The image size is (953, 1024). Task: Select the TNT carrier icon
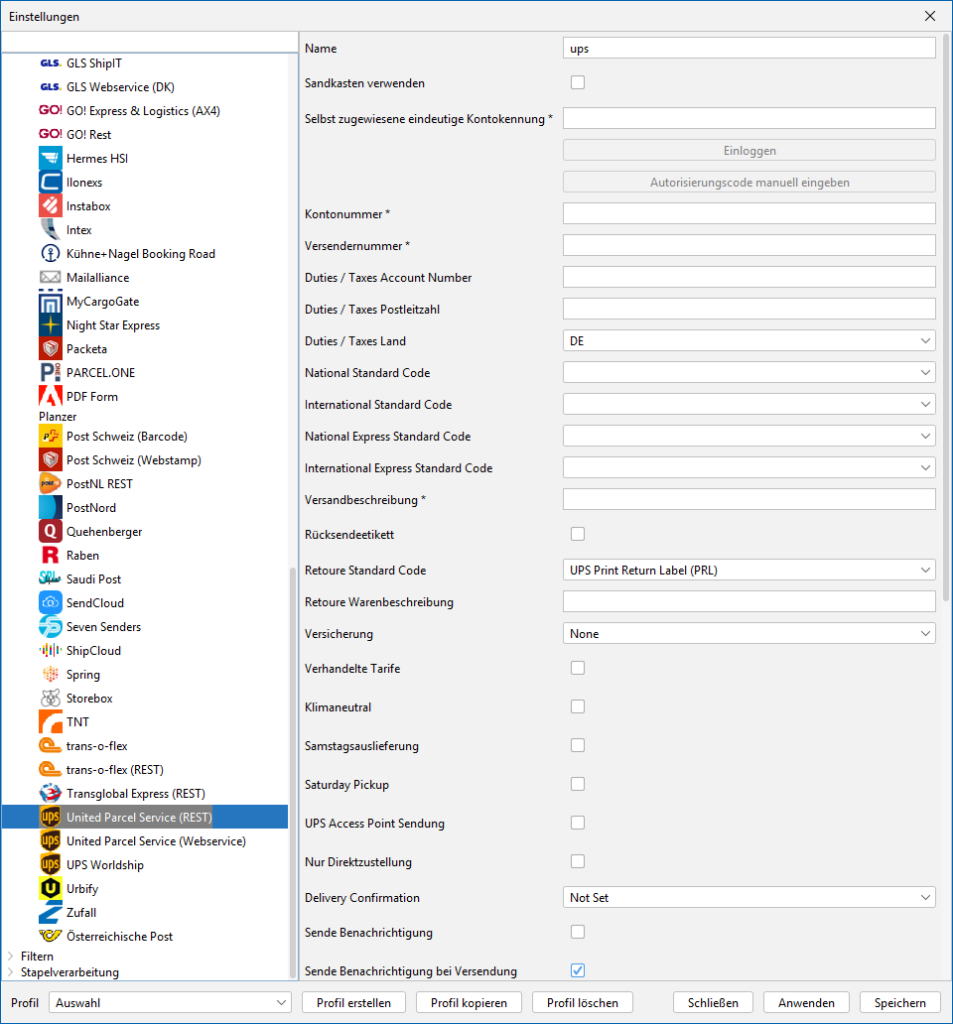(x=50, y=722)
